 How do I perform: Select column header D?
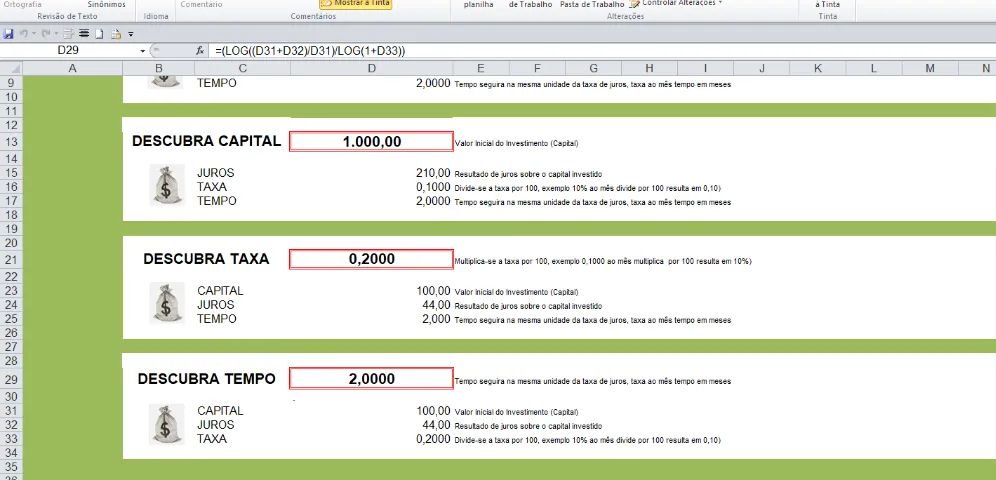(x=372, y=69)
